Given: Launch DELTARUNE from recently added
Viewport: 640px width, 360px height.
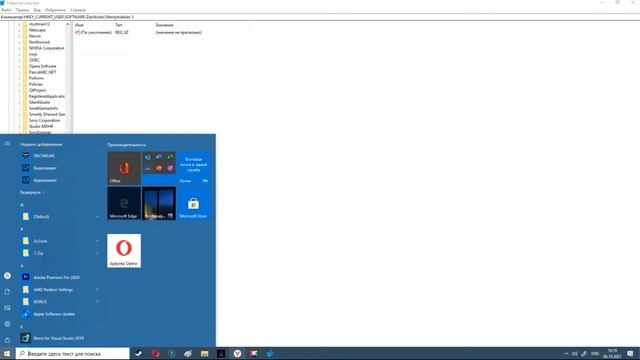Looking at the screenshot, I should coord(44,156).
